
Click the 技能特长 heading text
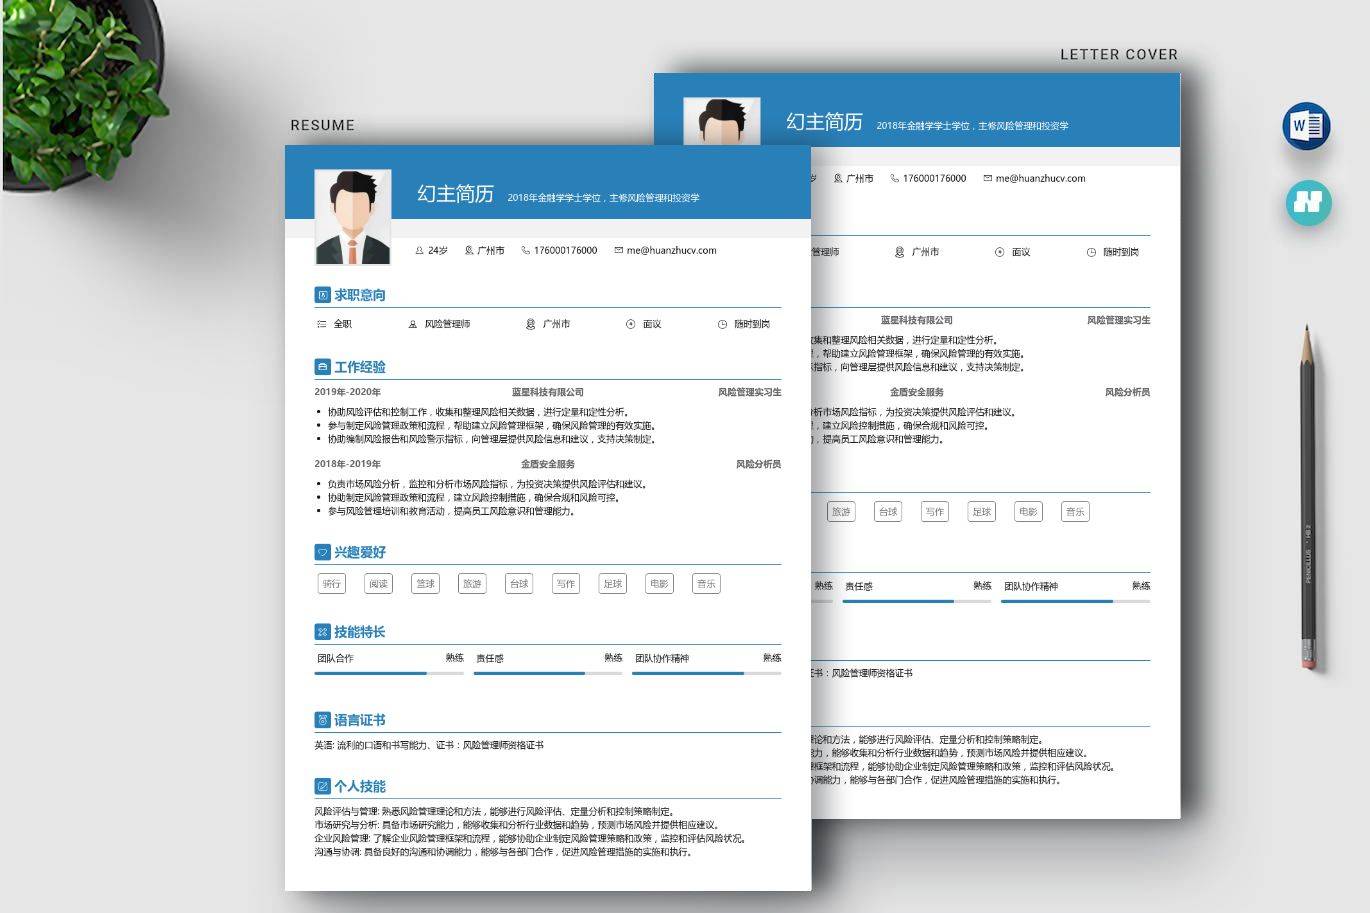click(360, 632)
